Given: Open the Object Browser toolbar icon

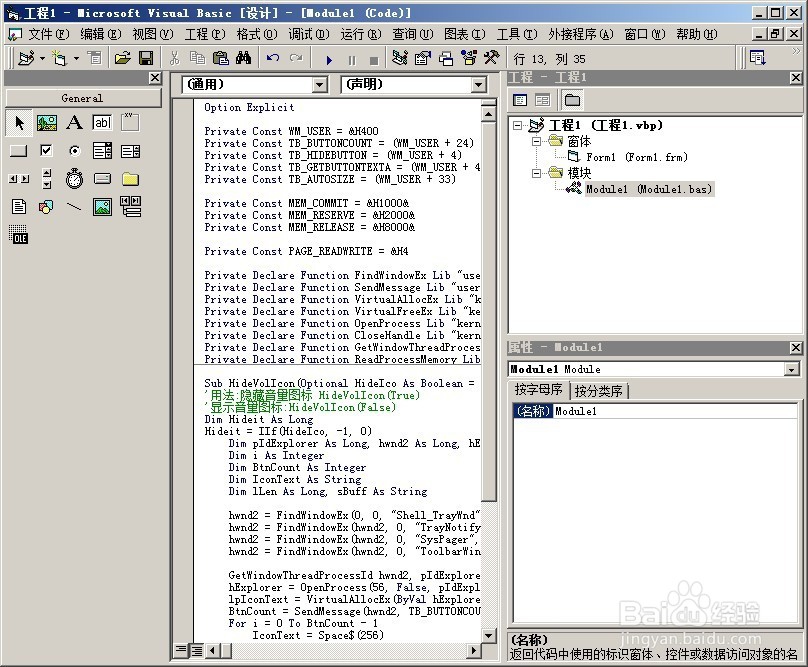Looking at the screenshot, I should click(x=469, y=58).
